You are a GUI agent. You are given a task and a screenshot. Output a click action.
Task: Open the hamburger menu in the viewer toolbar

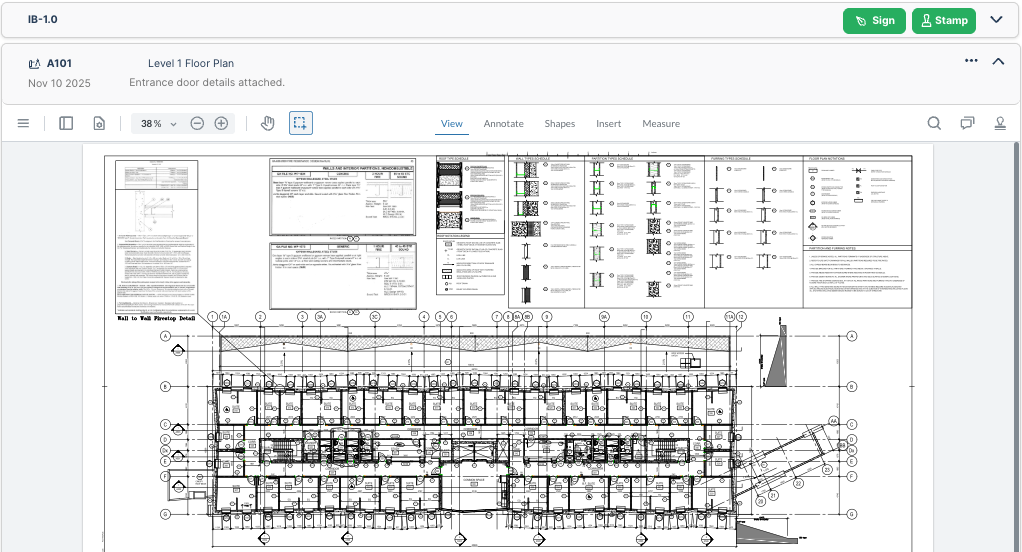[24, 124]
